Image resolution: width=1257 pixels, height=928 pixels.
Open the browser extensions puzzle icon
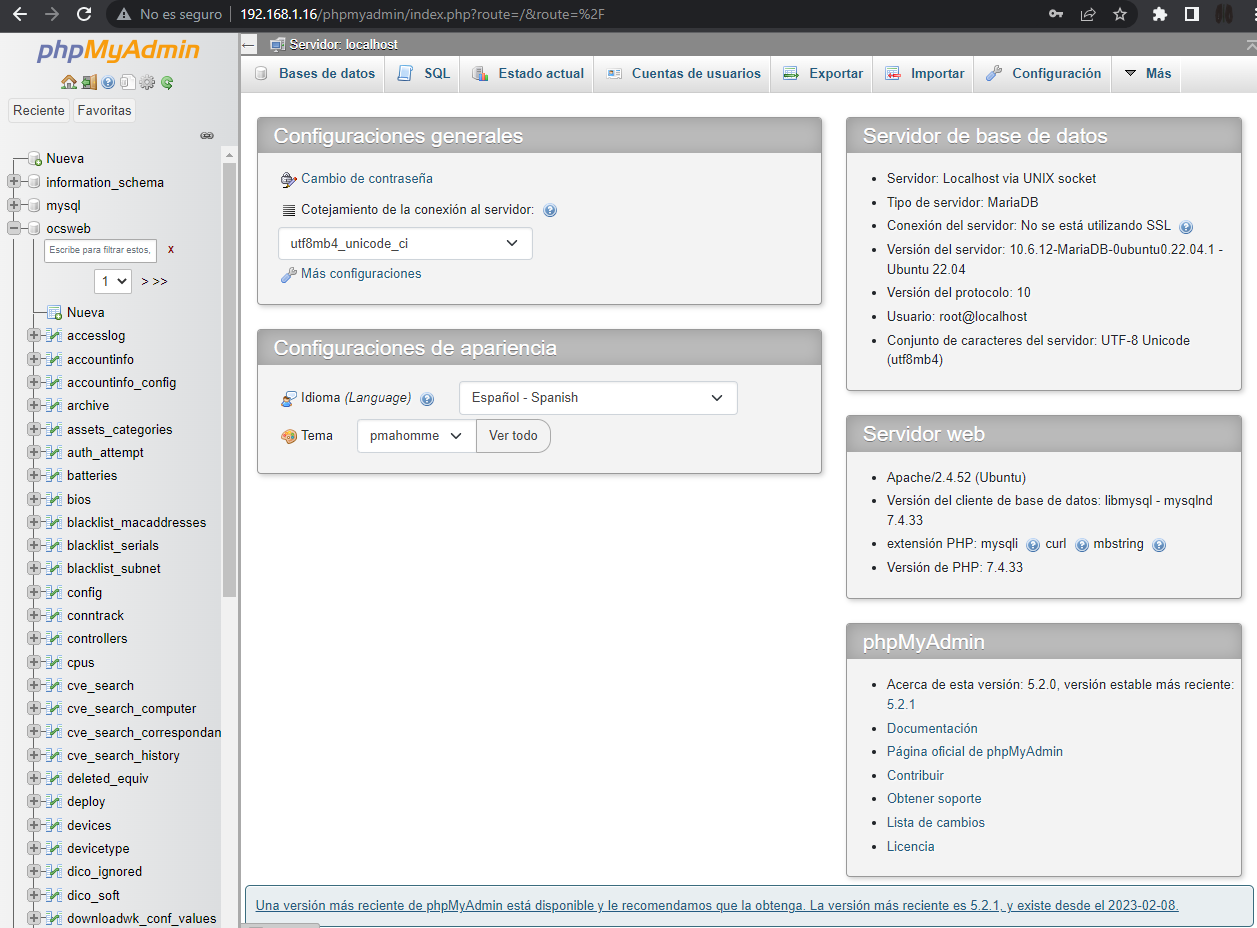point(1160,15)
